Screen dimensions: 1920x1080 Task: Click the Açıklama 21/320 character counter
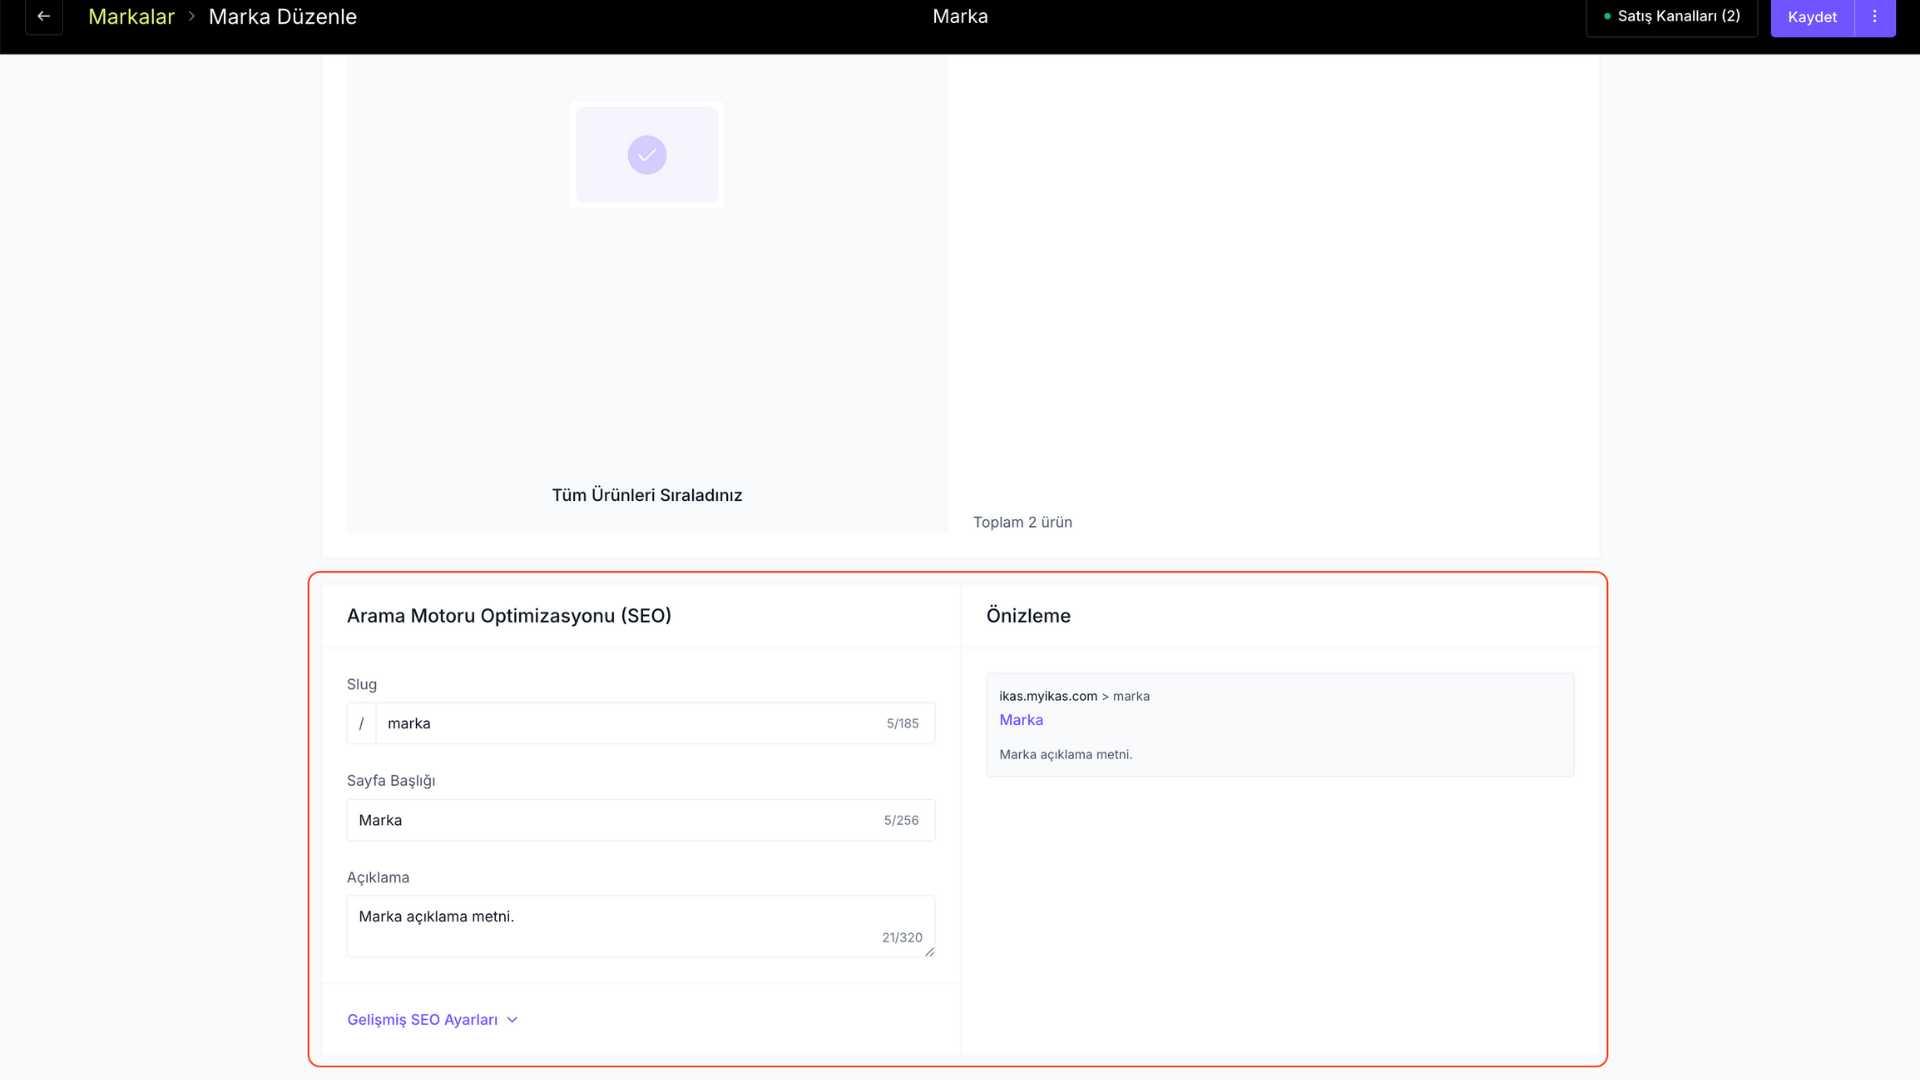coord(902,938)
